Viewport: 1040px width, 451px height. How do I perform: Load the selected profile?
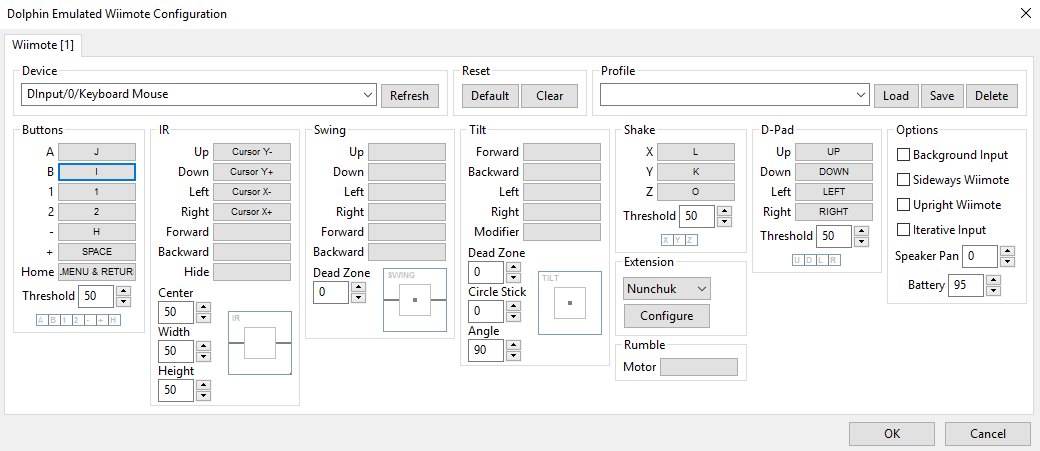tap(895, 96)
